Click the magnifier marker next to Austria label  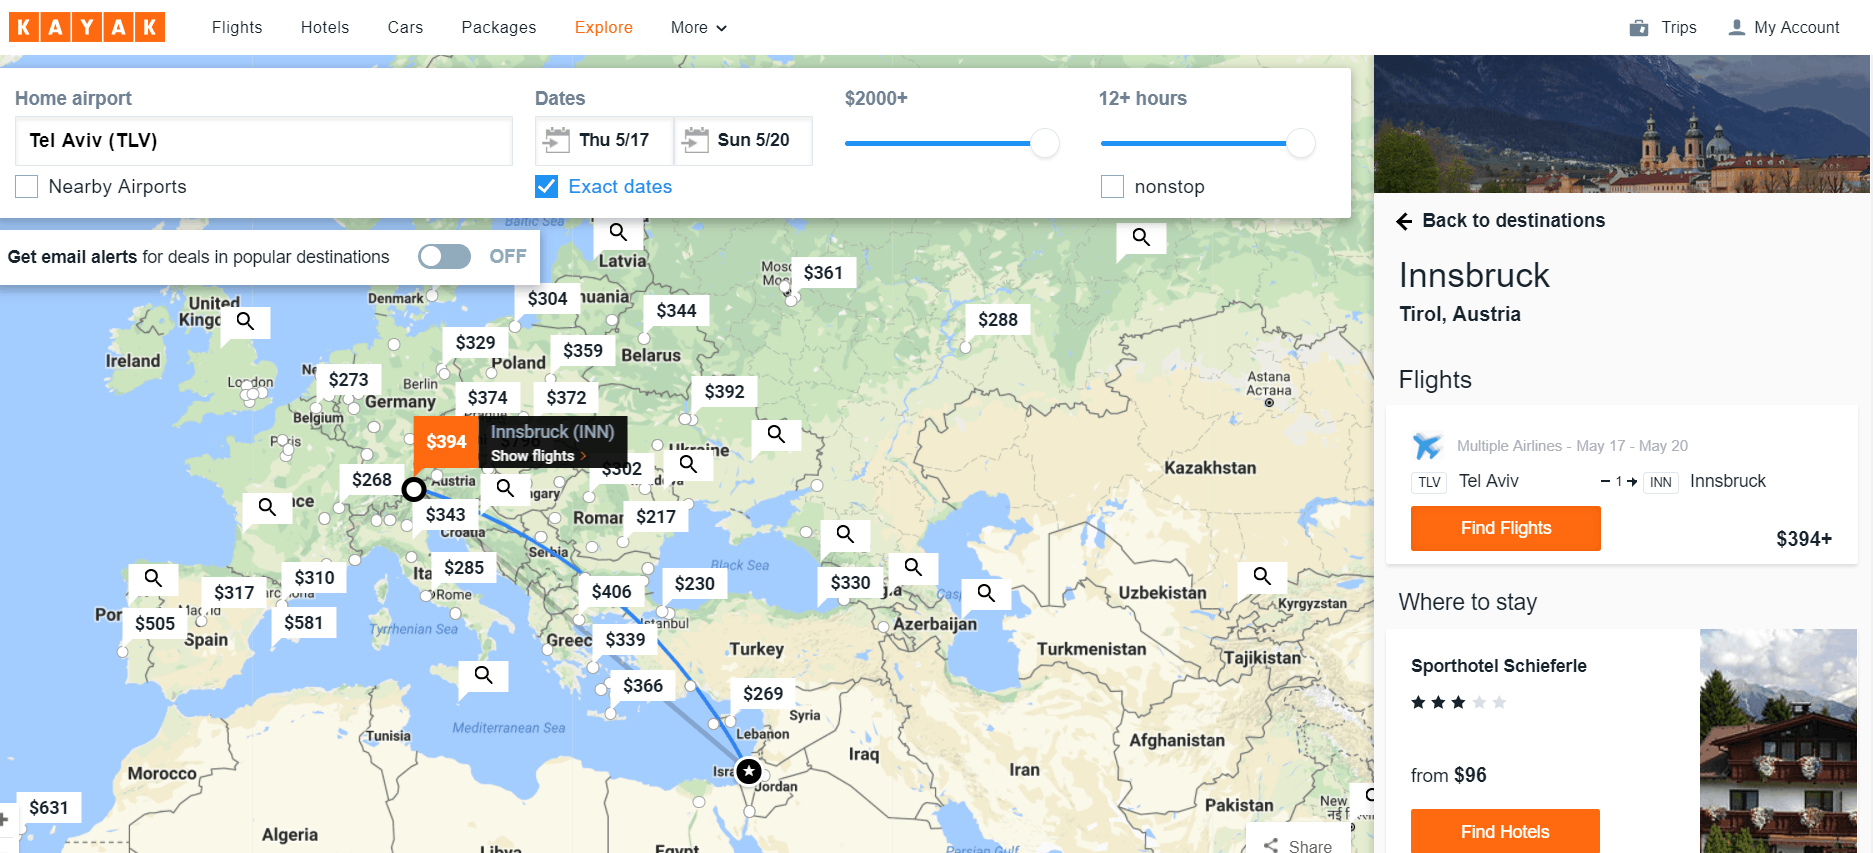pyautogui.click(x=505, y=488)
